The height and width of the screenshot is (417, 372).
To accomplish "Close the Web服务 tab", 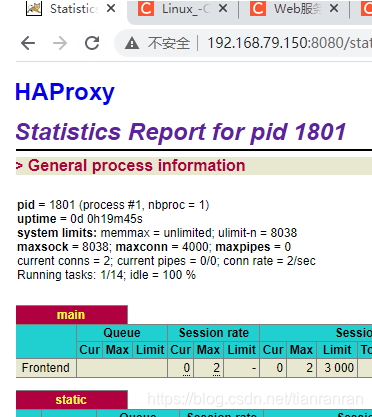I will 334,8.
